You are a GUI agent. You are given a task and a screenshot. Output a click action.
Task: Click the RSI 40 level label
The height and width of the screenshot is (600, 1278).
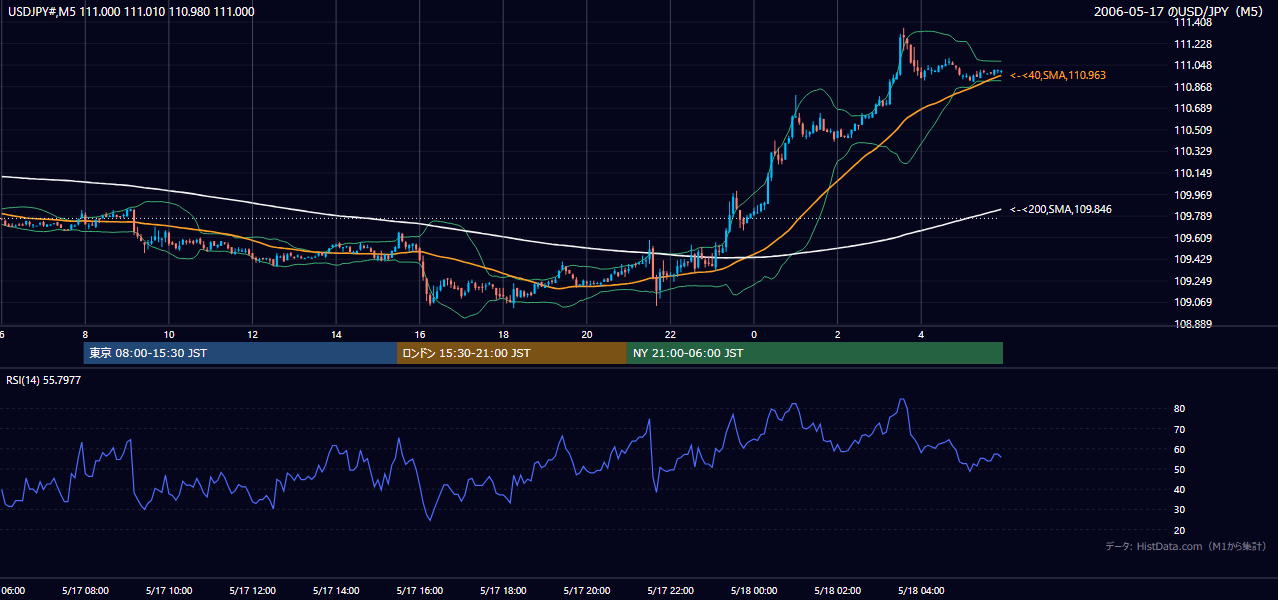(1179, 489)
